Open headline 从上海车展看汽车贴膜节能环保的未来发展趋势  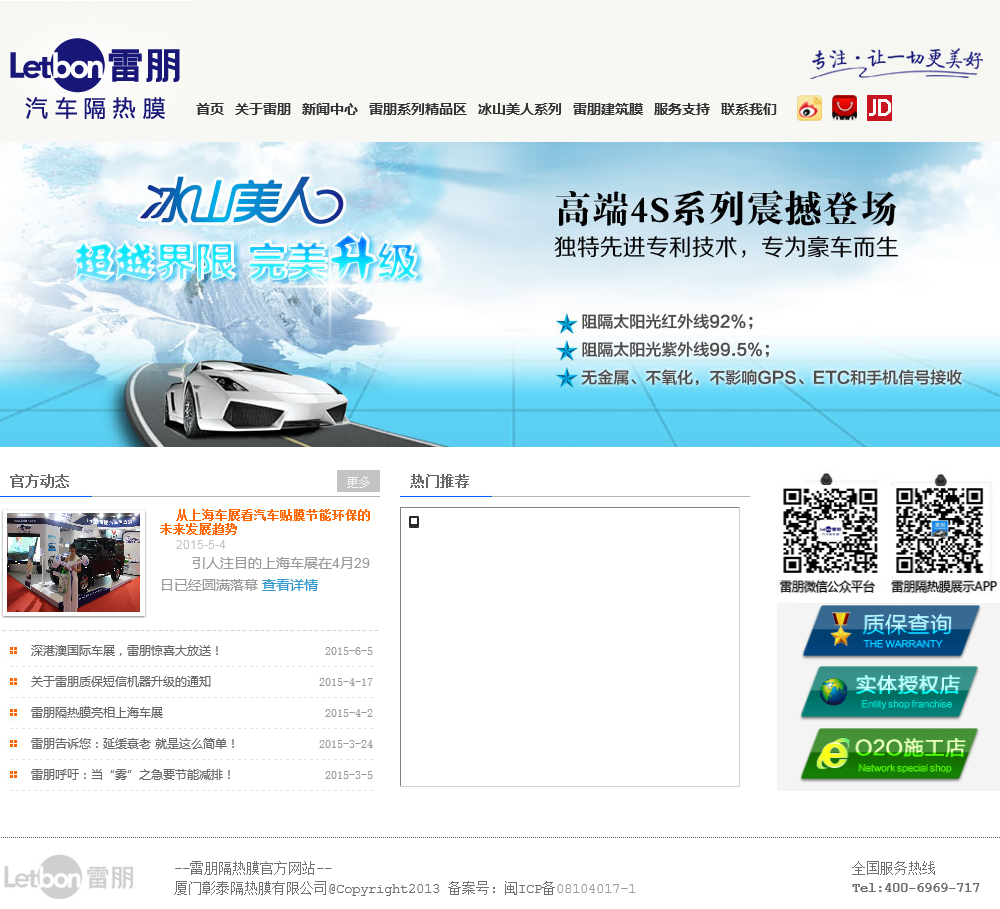(265, 522)
